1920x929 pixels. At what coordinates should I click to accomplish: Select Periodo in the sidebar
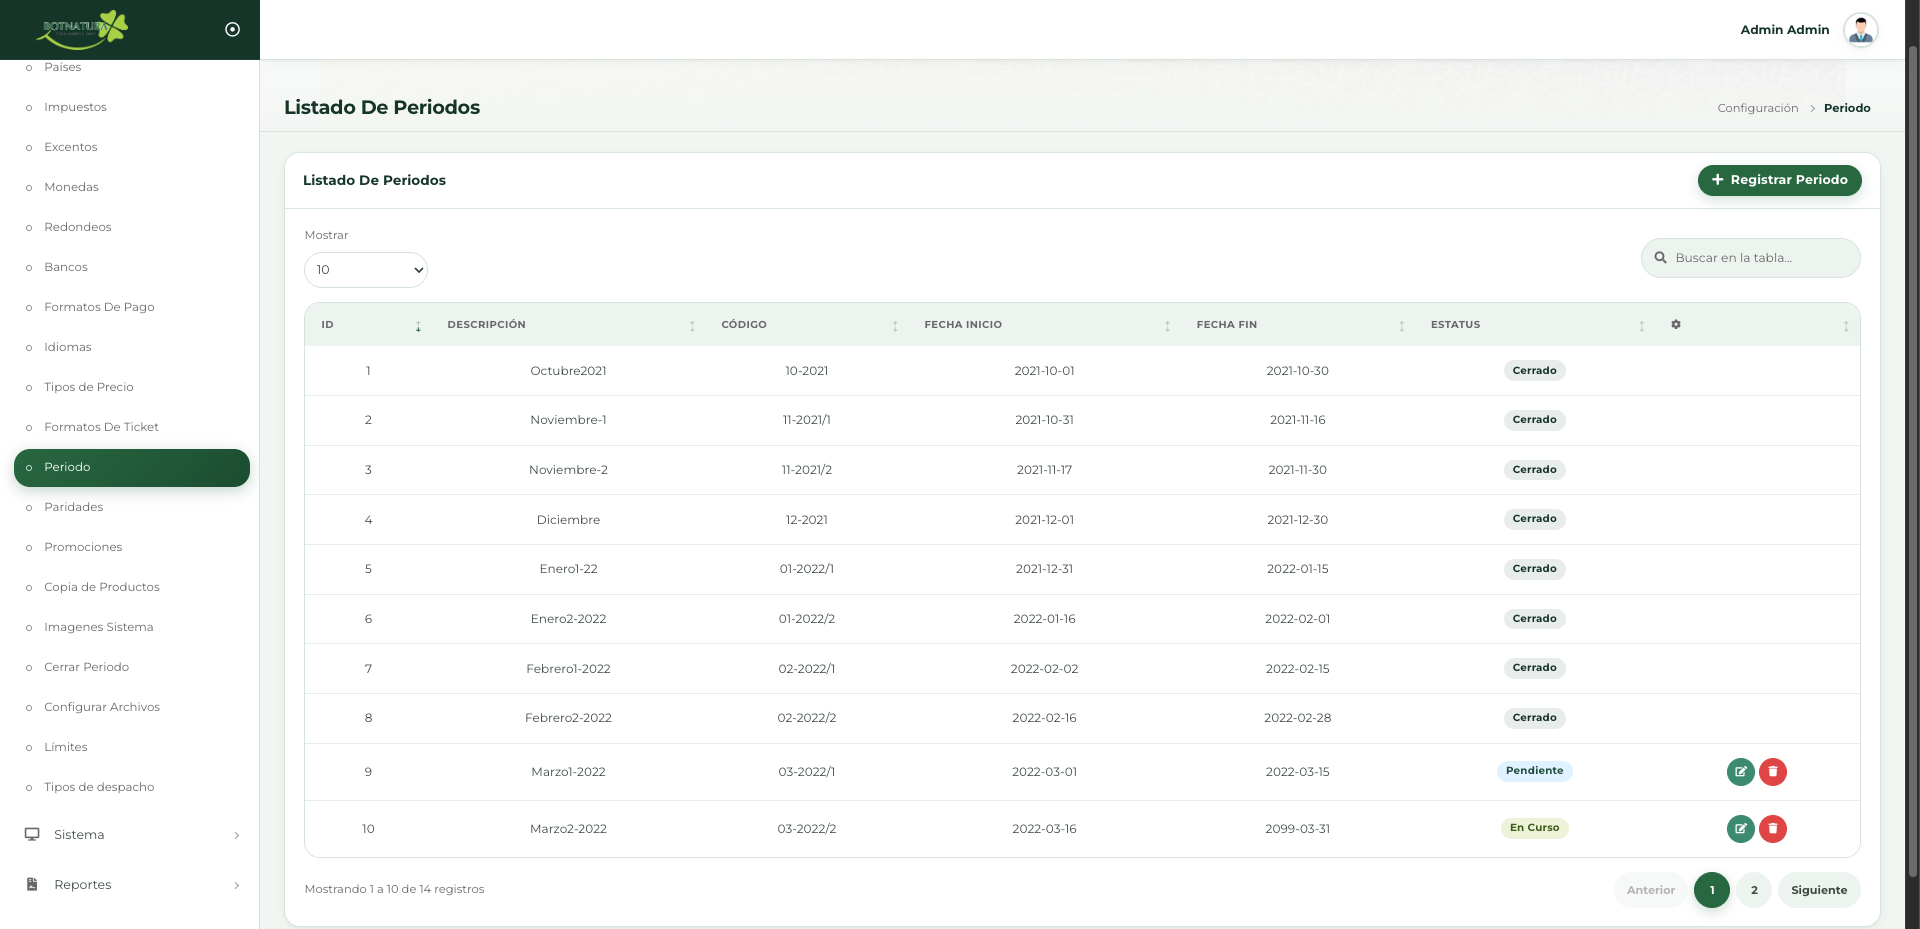click(x=132, y=468)
